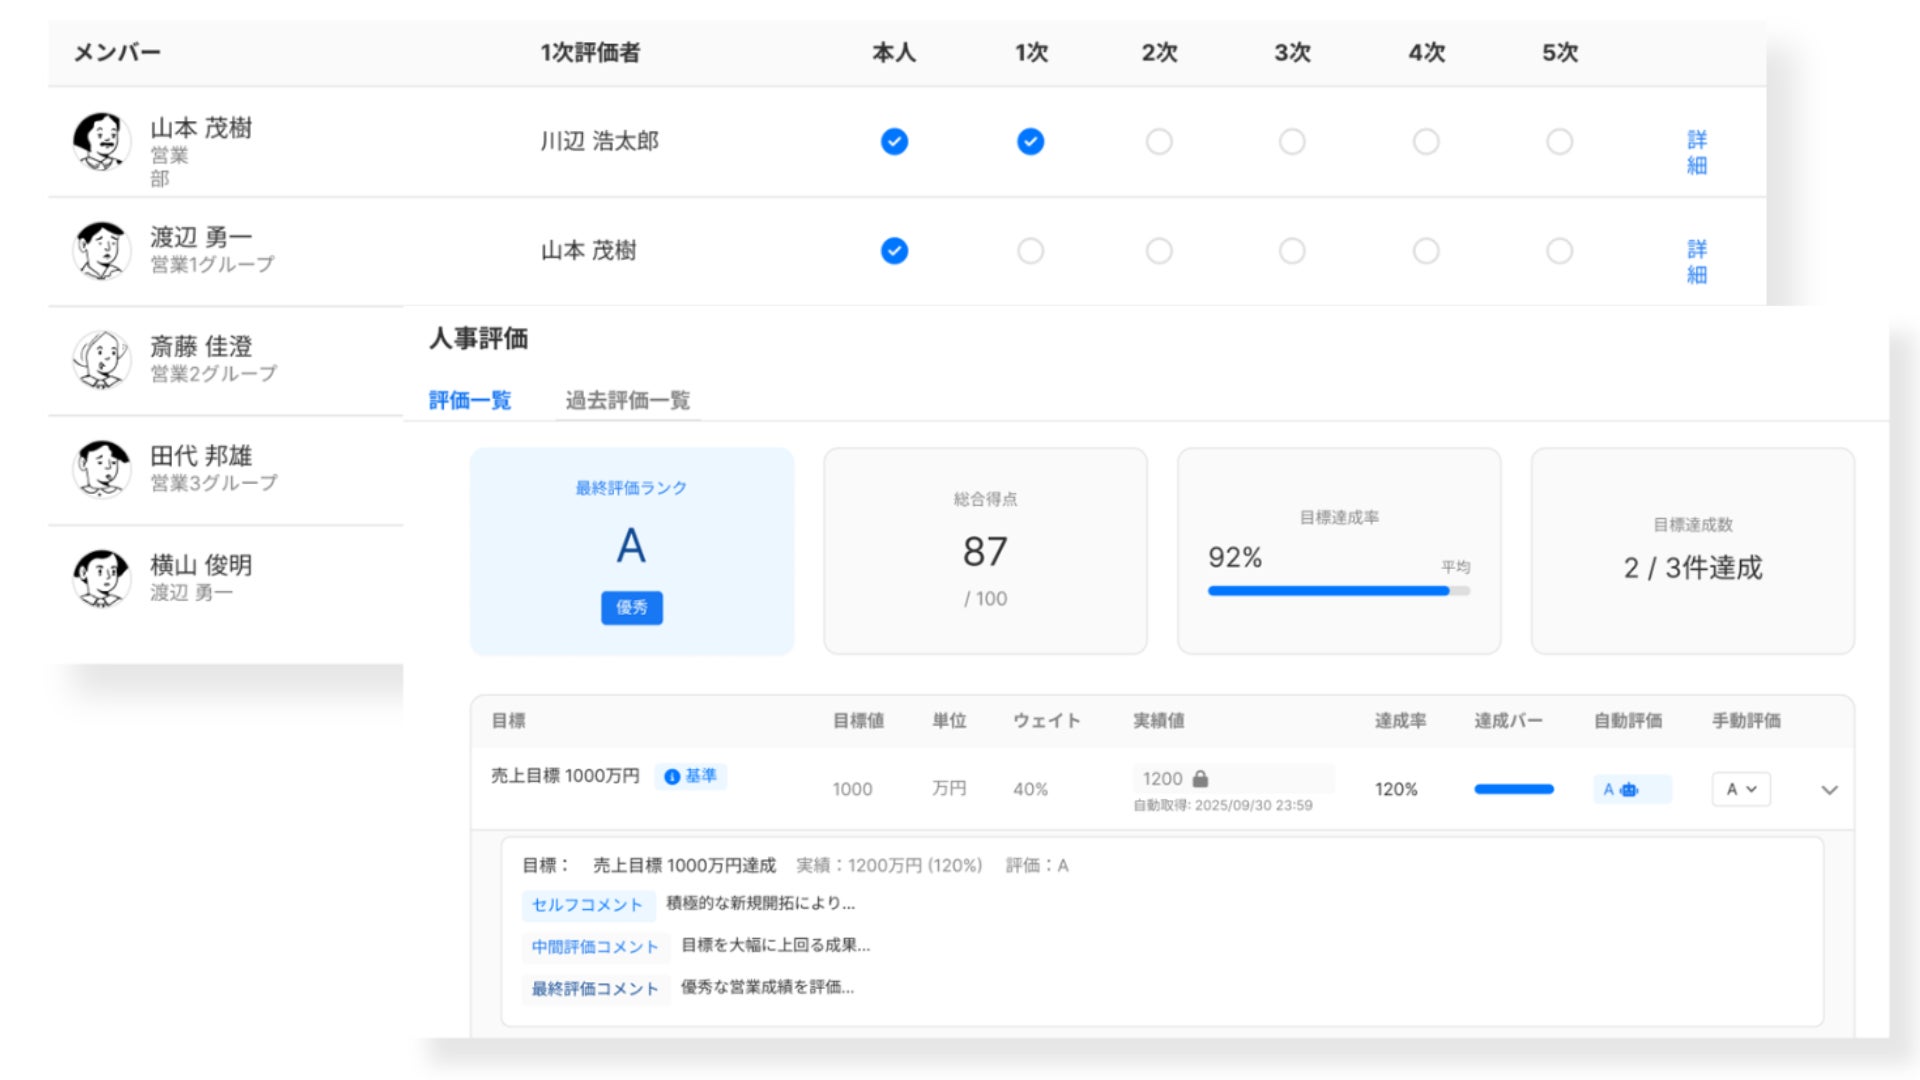Click the info icon on 基準 badge
This screenshot has width=1920, height=1080.
(672, 777)
